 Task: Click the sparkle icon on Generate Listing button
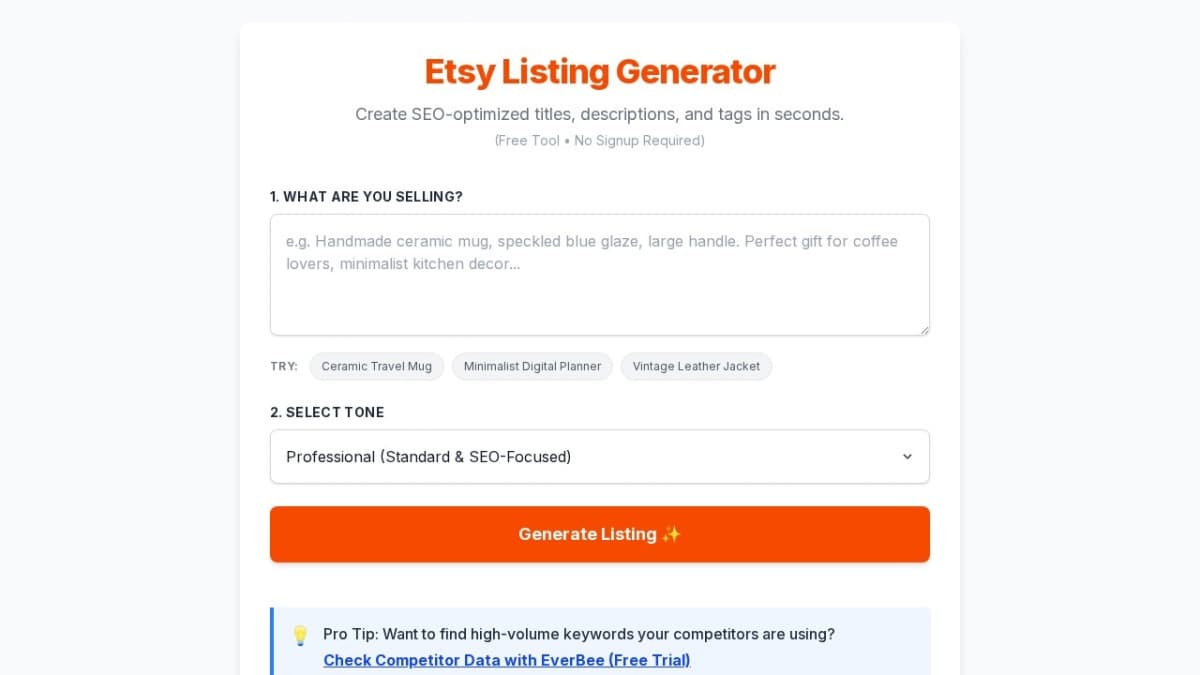tap(671, 534)
